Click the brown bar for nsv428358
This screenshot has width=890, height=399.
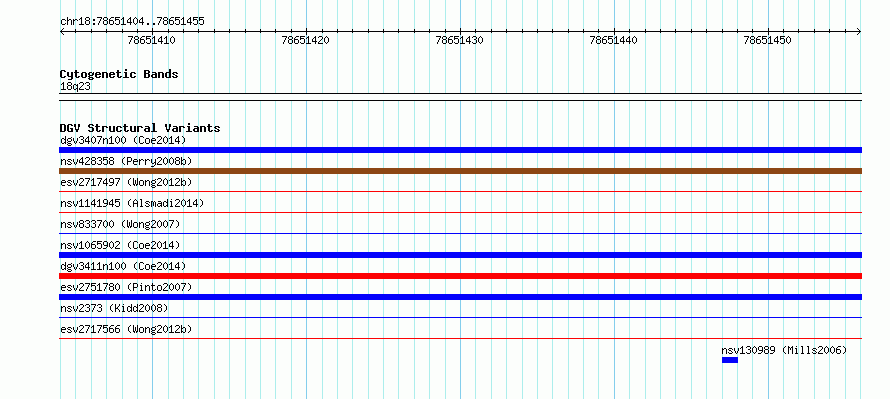coord(460,171)
